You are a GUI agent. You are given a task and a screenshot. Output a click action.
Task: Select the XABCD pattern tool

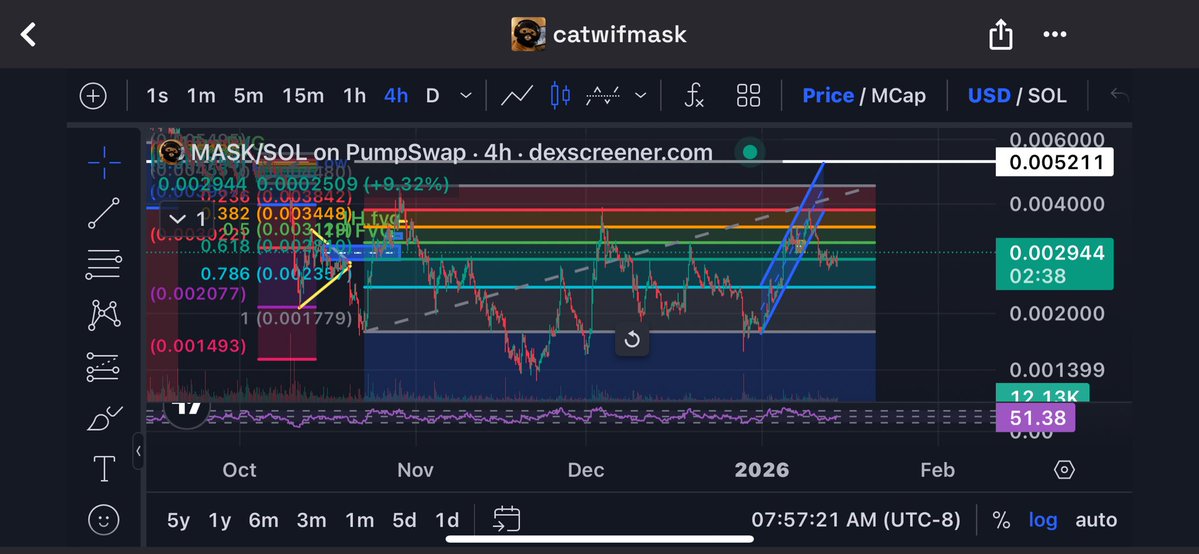(x=104, y=315)
